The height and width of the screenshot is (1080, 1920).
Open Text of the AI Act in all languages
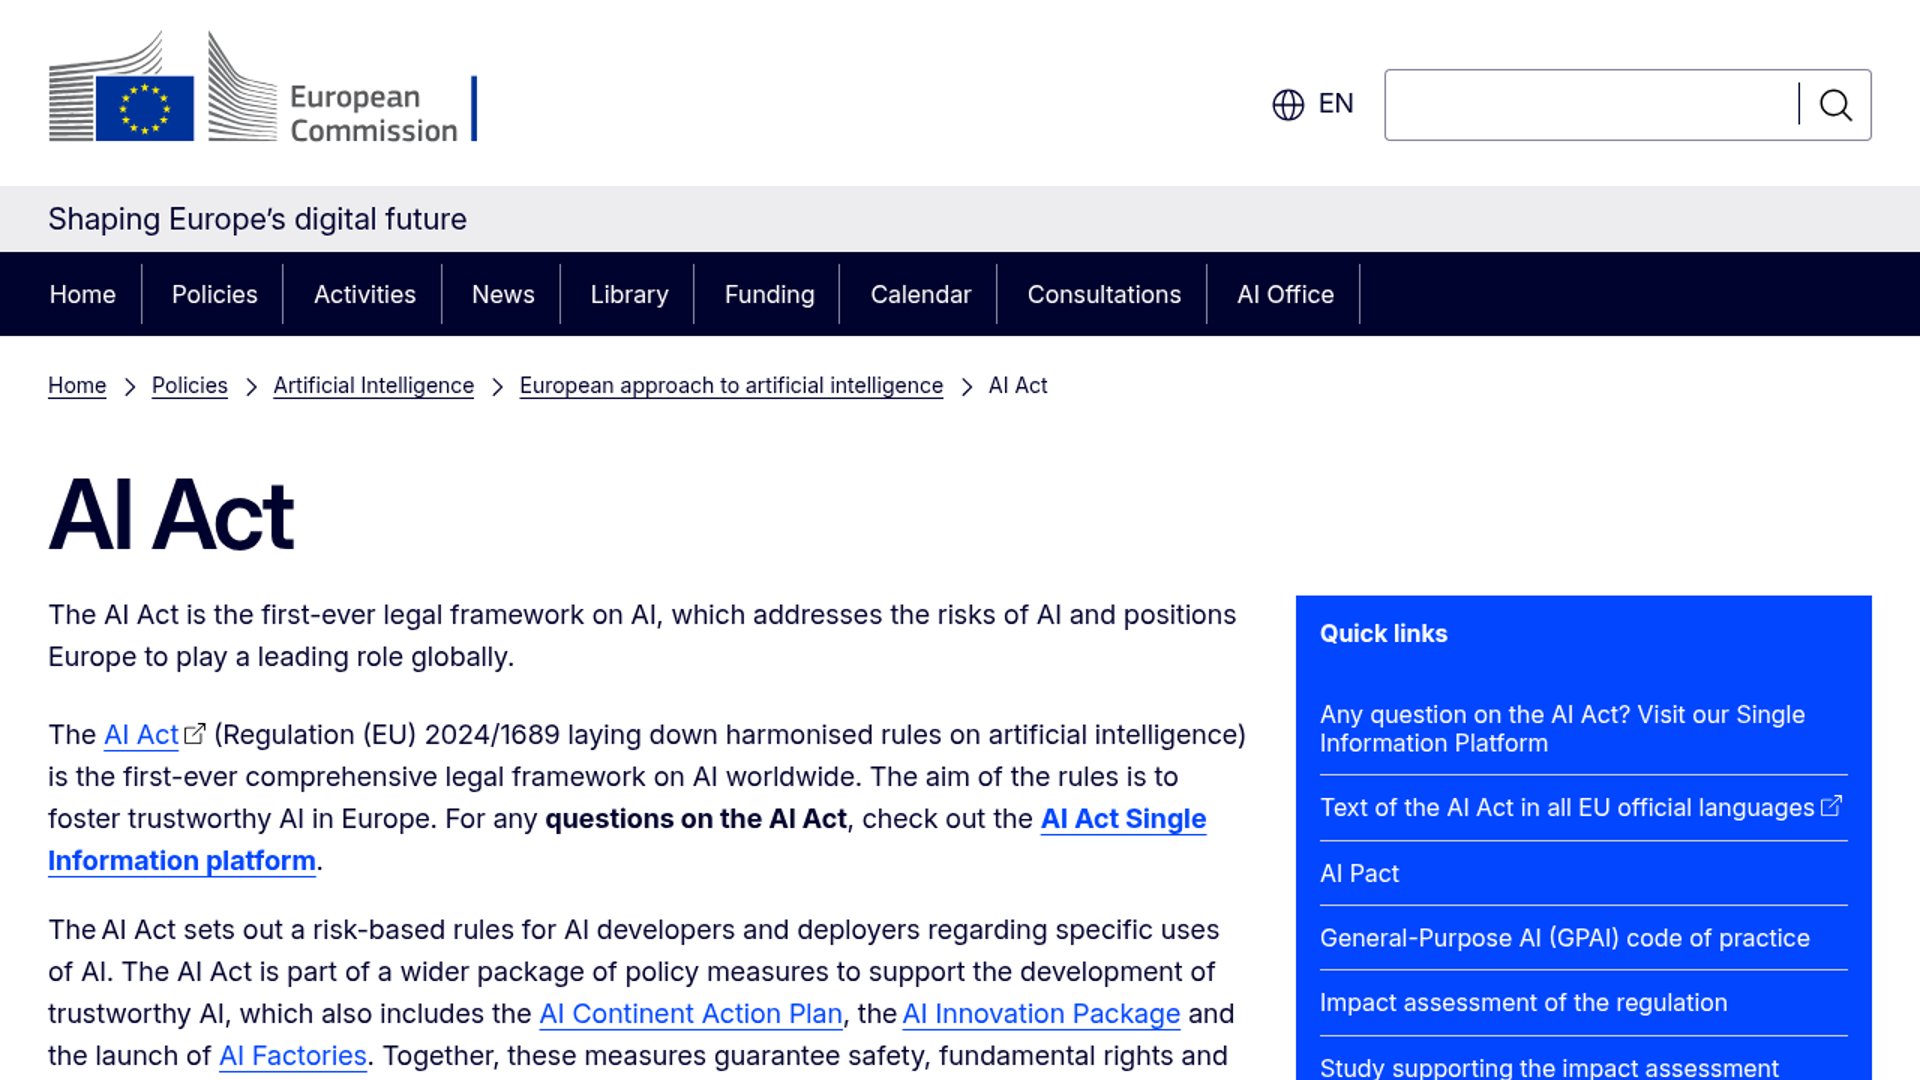1580,808
